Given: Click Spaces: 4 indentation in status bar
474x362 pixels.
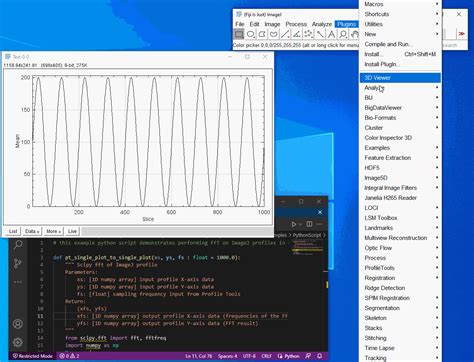Looking at the screenshot, I should coord(228,356).
